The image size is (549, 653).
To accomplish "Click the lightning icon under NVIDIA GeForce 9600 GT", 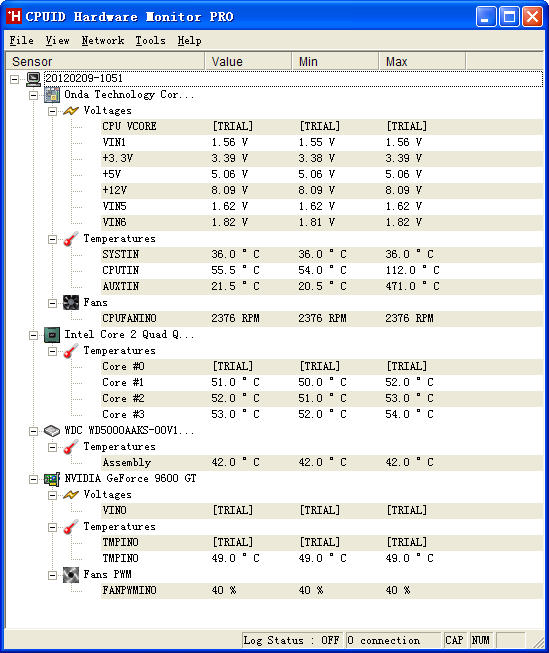I will point(71,495).
